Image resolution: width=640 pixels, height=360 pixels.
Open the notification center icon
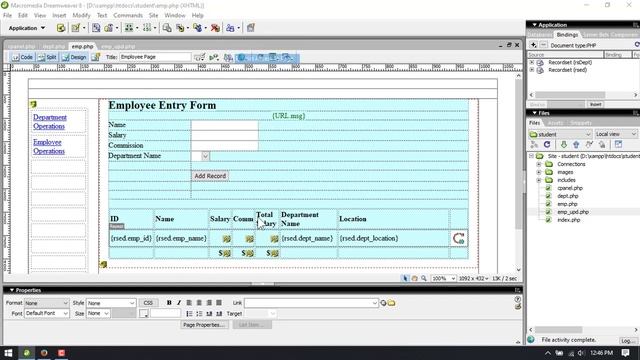(x=626, y=353)
